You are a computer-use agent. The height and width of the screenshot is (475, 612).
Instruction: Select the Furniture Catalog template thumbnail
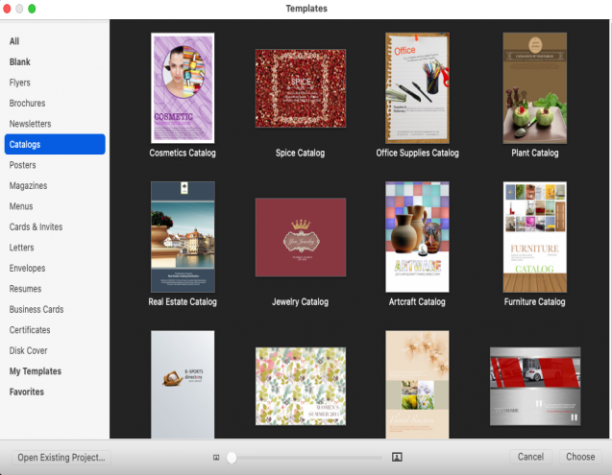pyautogui.click(x=535, y=237)
